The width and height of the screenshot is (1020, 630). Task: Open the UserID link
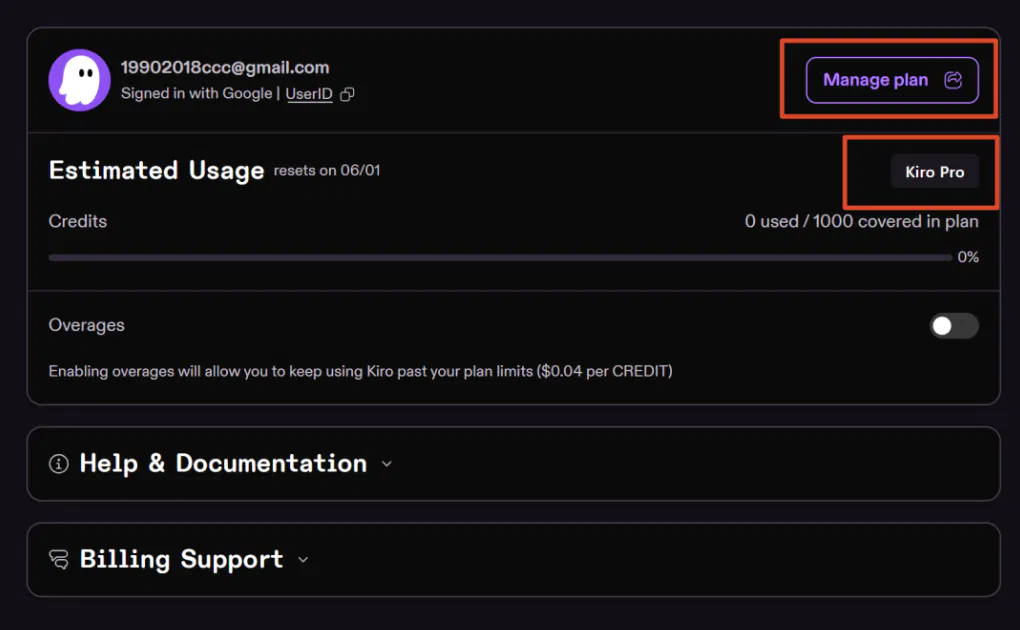pos(309,94)
